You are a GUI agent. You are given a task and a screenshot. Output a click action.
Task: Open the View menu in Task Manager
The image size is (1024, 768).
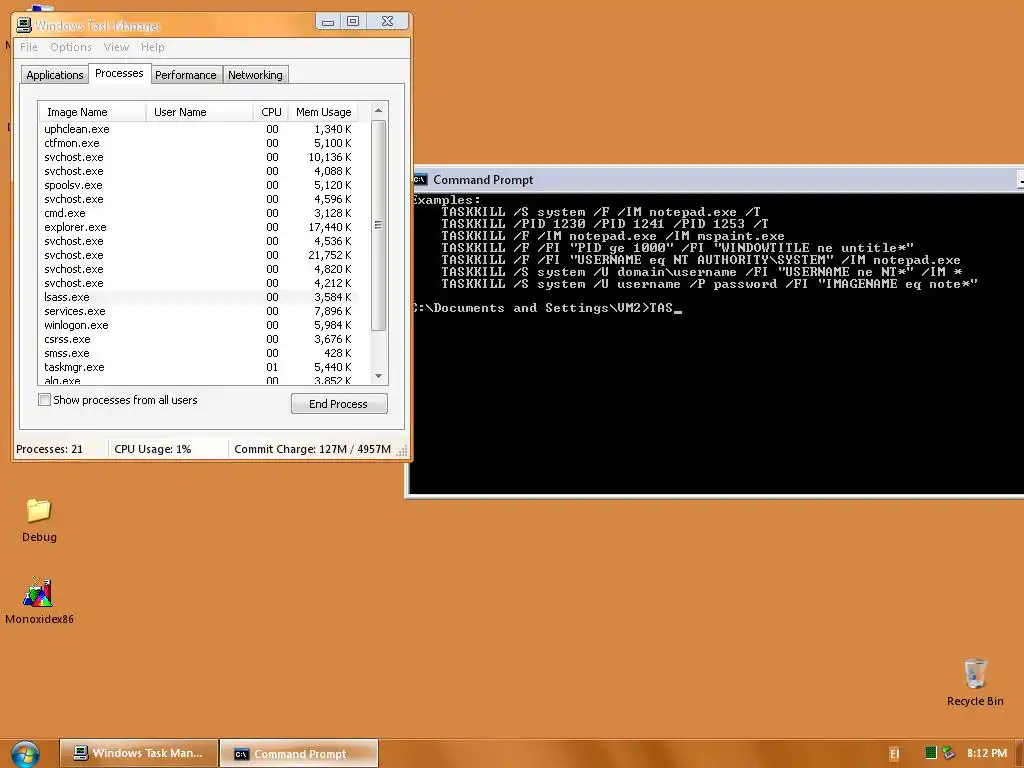pos(116,47)
